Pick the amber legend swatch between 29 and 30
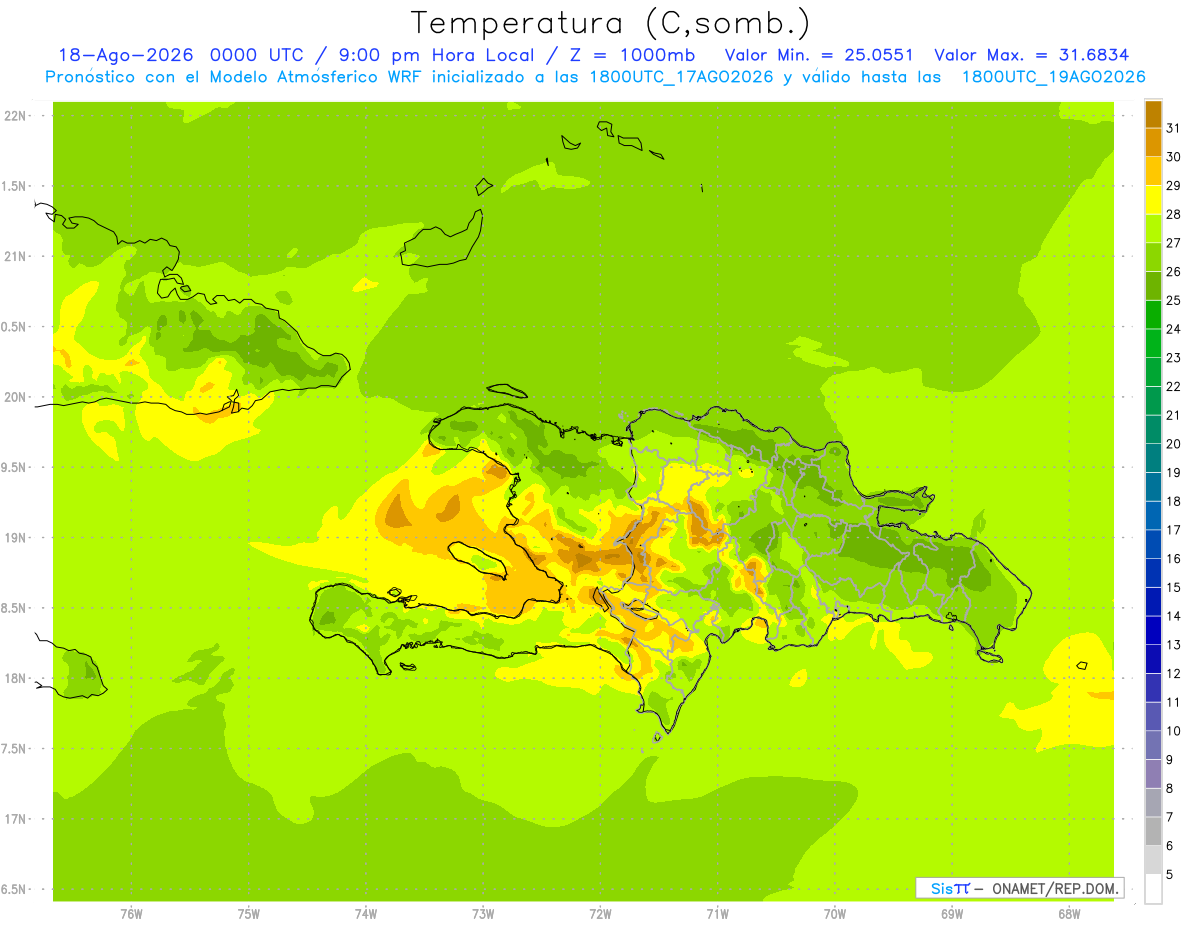Screen dimensions: 1200x927 [1153, 171]
